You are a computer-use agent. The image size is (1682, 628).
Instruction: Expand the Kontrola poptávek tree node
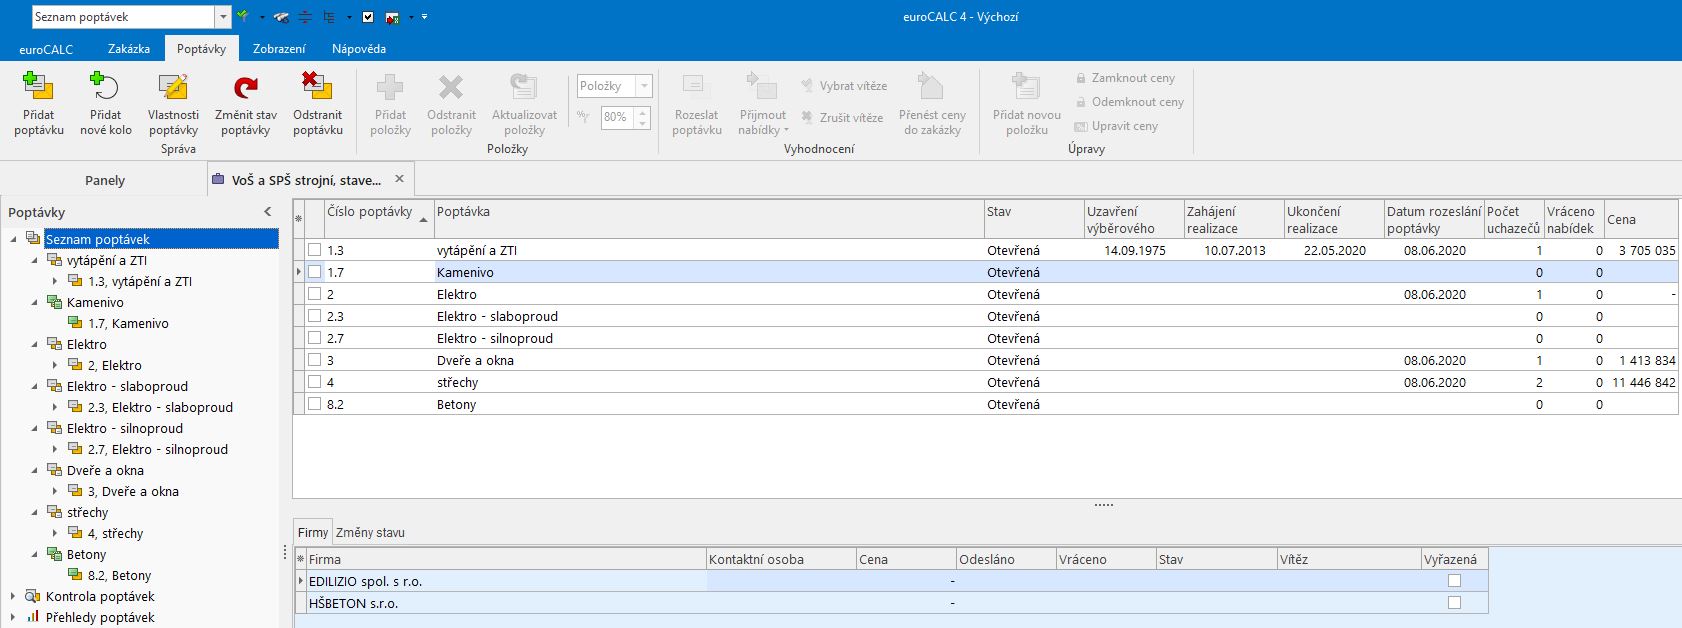coord(13,596)
